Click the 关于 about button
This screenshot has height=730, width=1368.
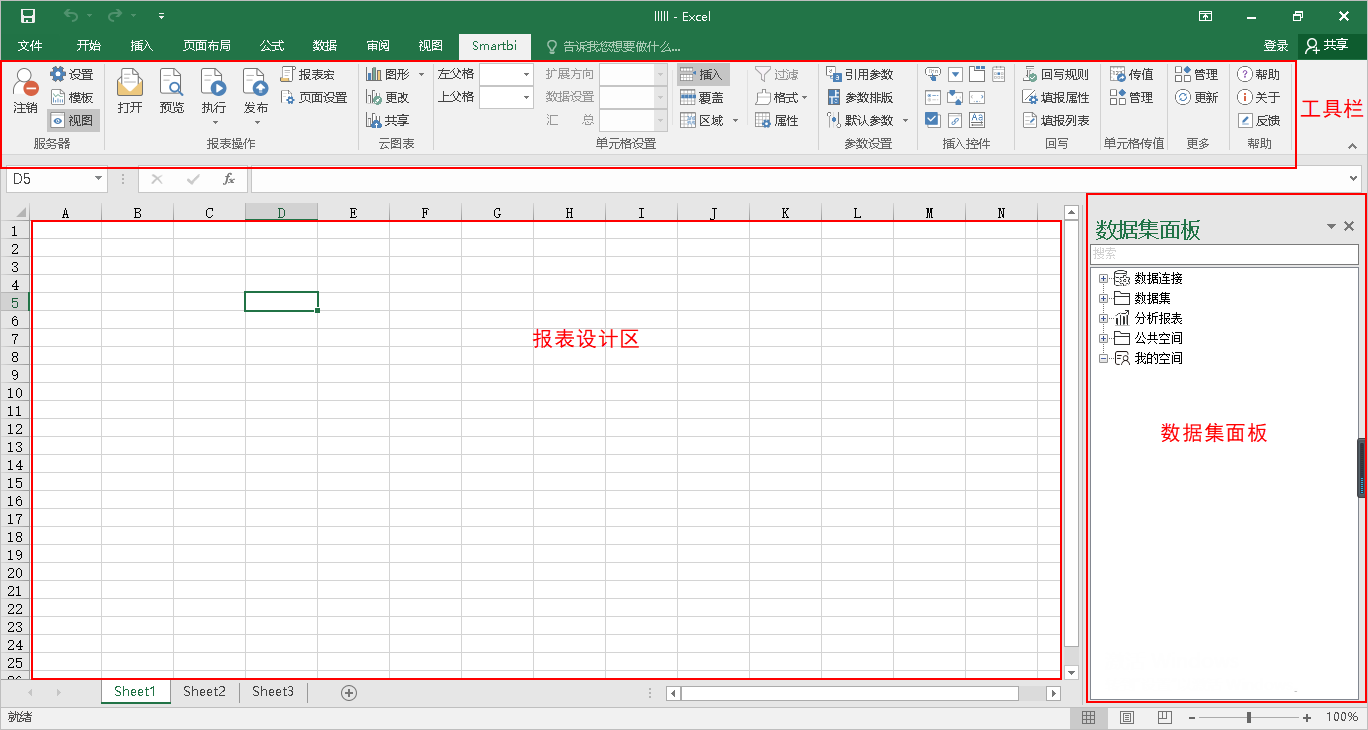(1259, 97)
